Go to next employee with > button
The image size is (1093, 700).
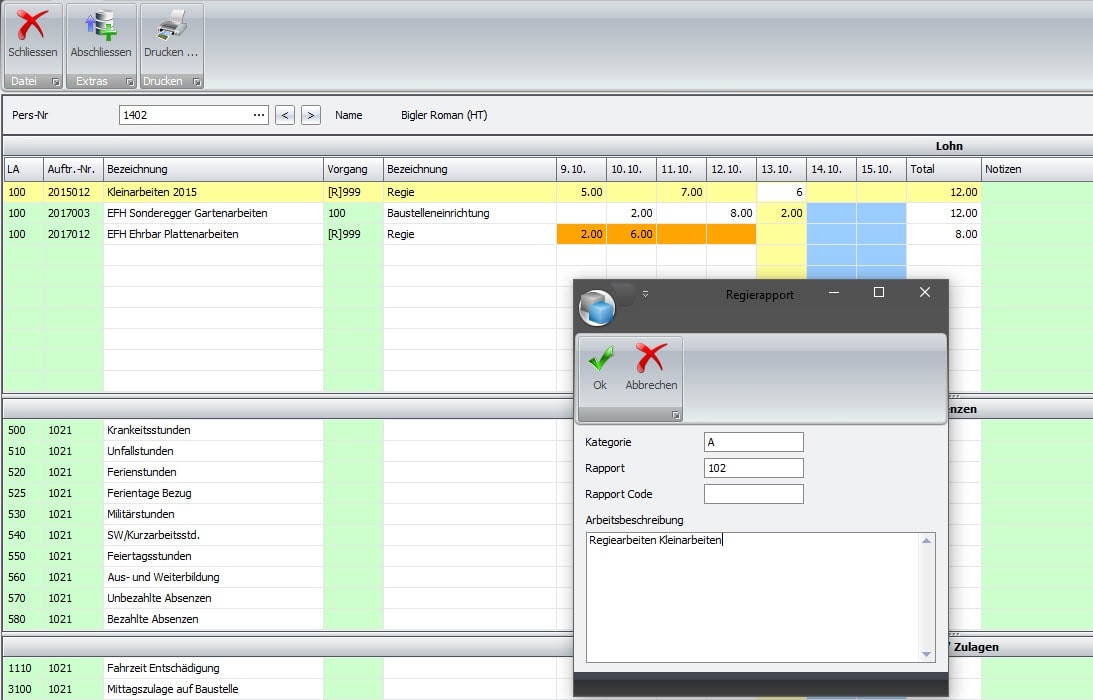click(311, 115)
